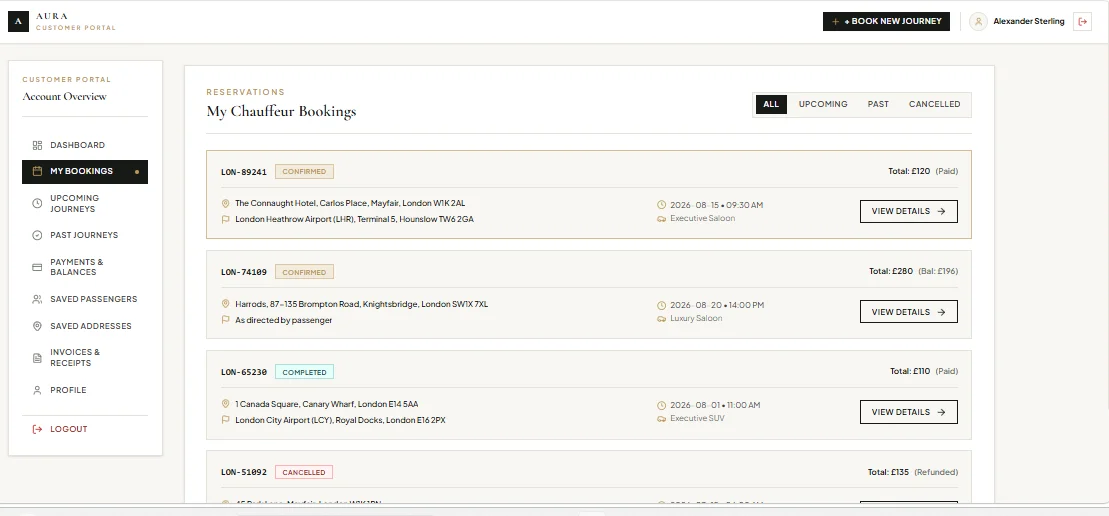Click clock icon beside 2026-08-15 09:30 AM
Viewport: 1109px width, 516px height.
pyautogui.click(x=661, y=205)
